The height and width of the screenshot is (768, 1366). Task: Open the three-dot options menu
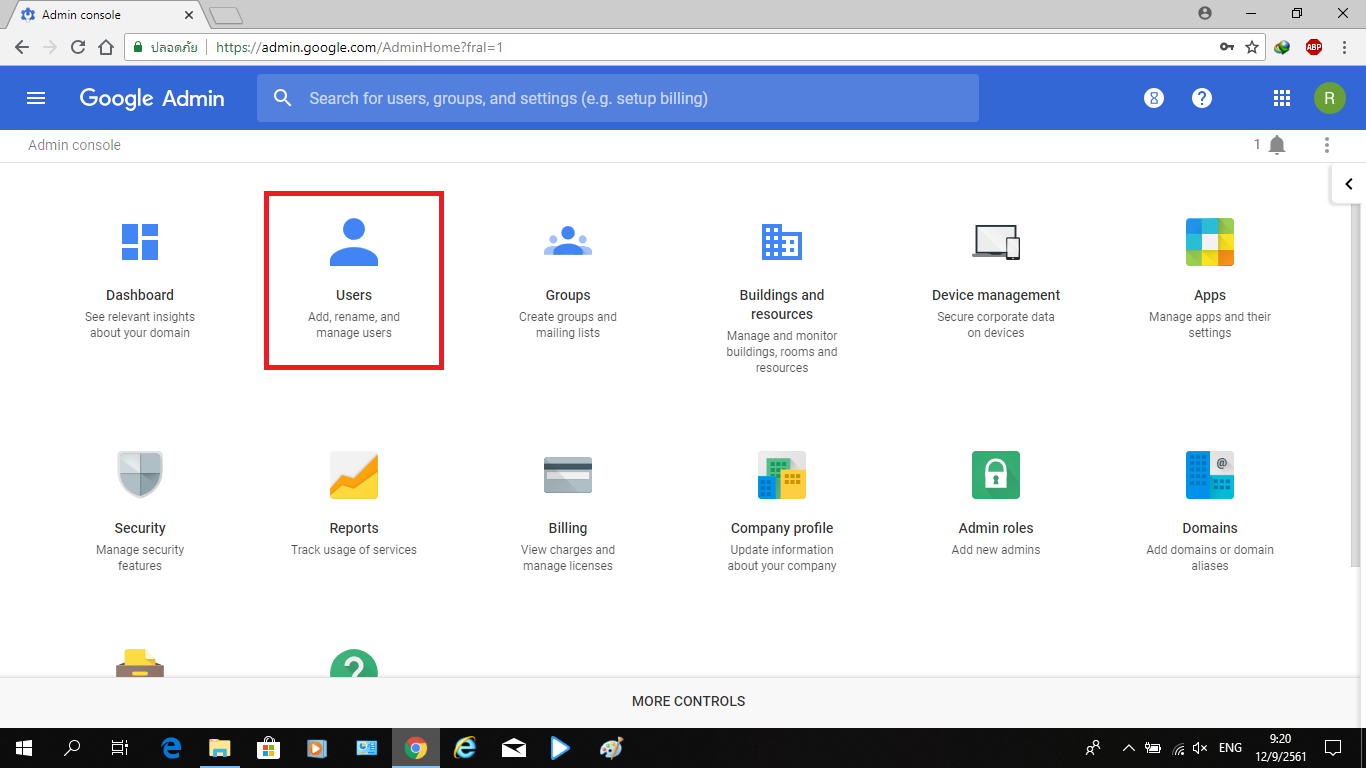(1327, 145)
